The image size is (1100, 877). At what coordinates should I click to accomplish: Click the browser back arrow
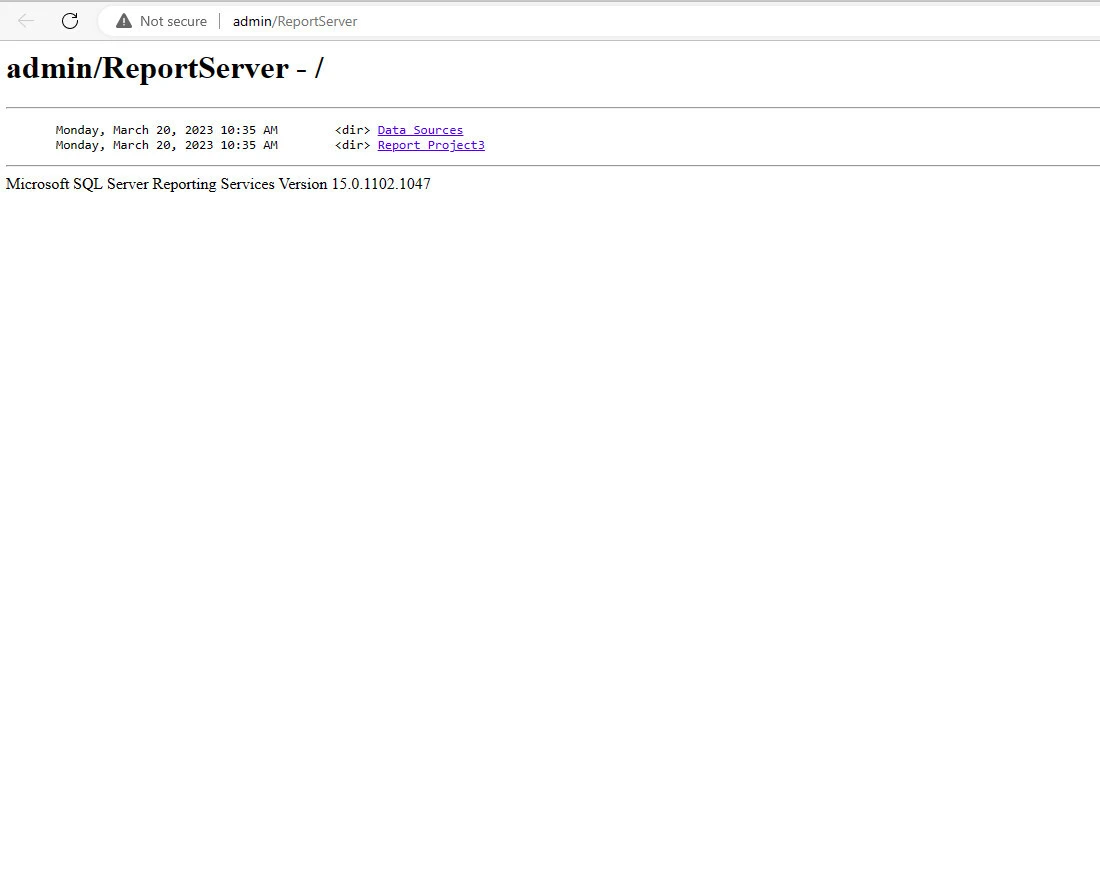coord(26,21)
